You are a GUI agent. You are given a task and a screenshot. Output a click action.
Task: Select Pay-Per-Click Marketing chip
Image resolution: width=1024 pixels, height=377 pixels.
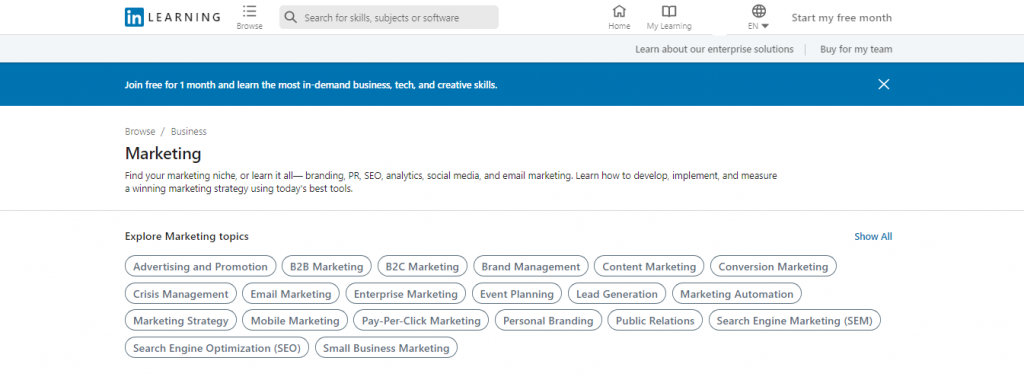click(x=421, y=321)
